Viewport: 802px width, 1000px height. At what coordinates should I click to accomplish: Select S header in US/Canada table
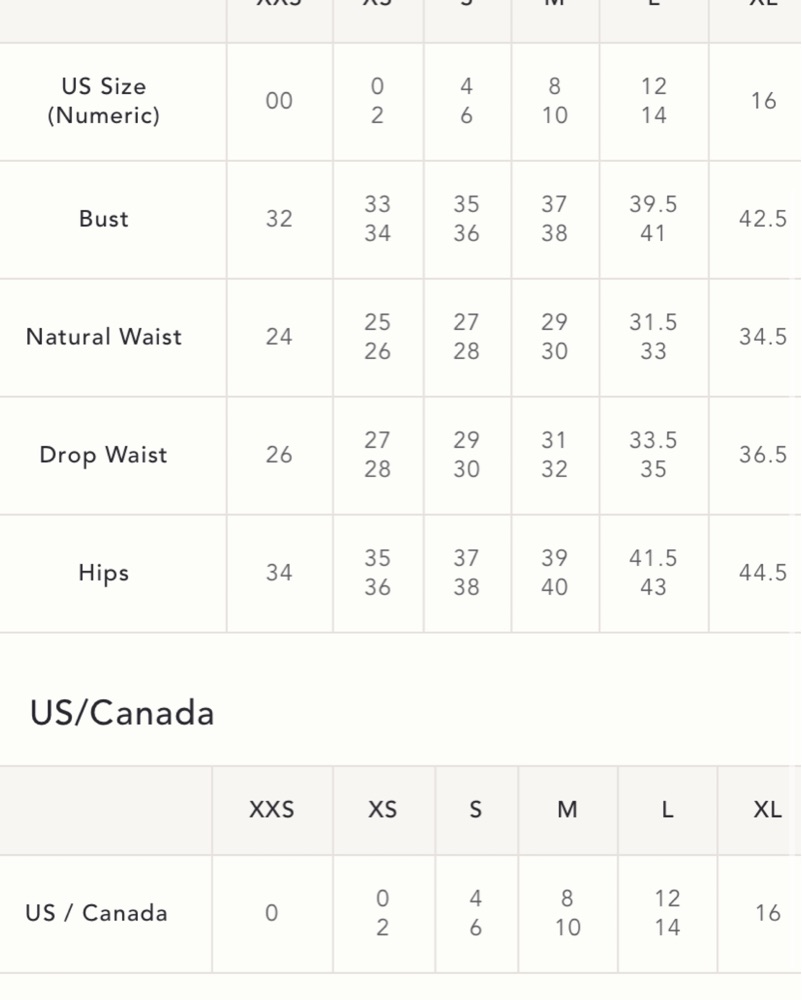[x=476, y=810]
